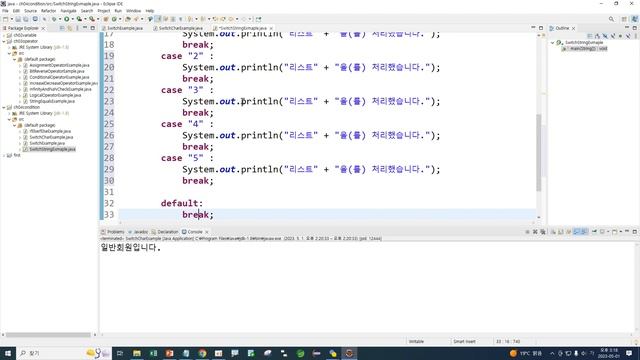Click the New Java Class toolbar icon
The height and width of the screenshot is (360, 640).
pyautogui.click(x=114, y=19)
